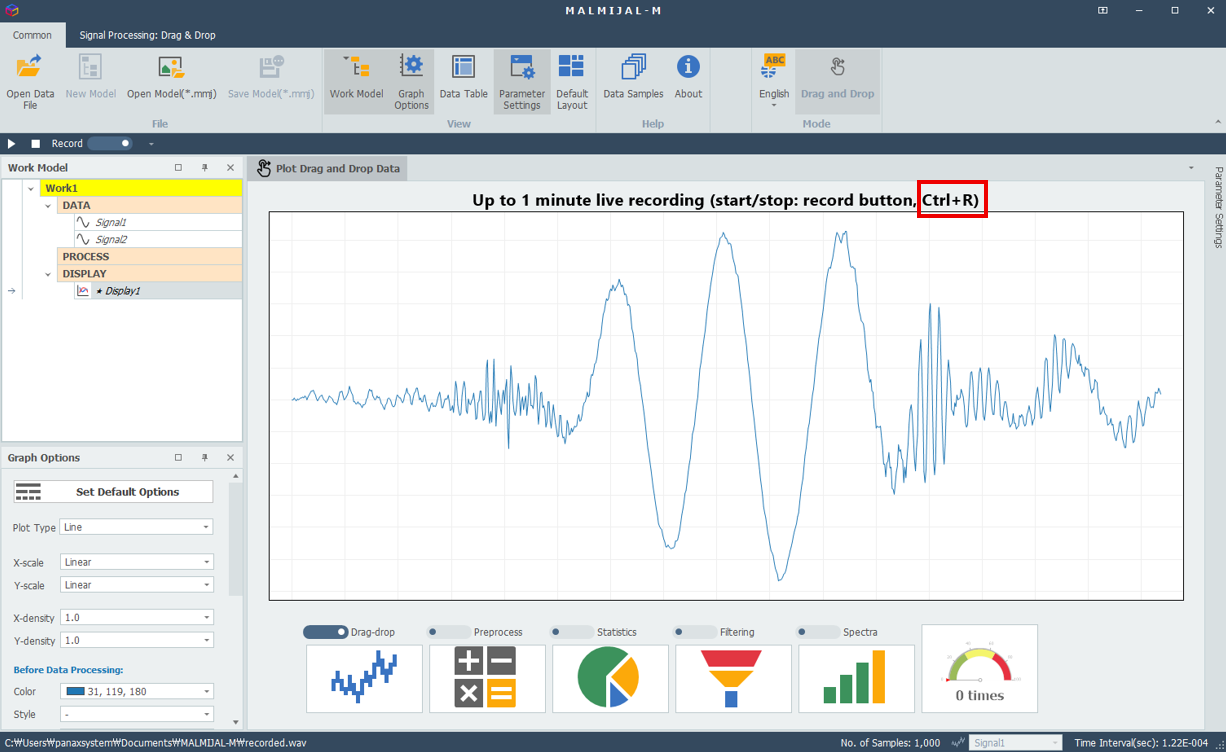Open Data File from the ribbon

tap(30, 81)
